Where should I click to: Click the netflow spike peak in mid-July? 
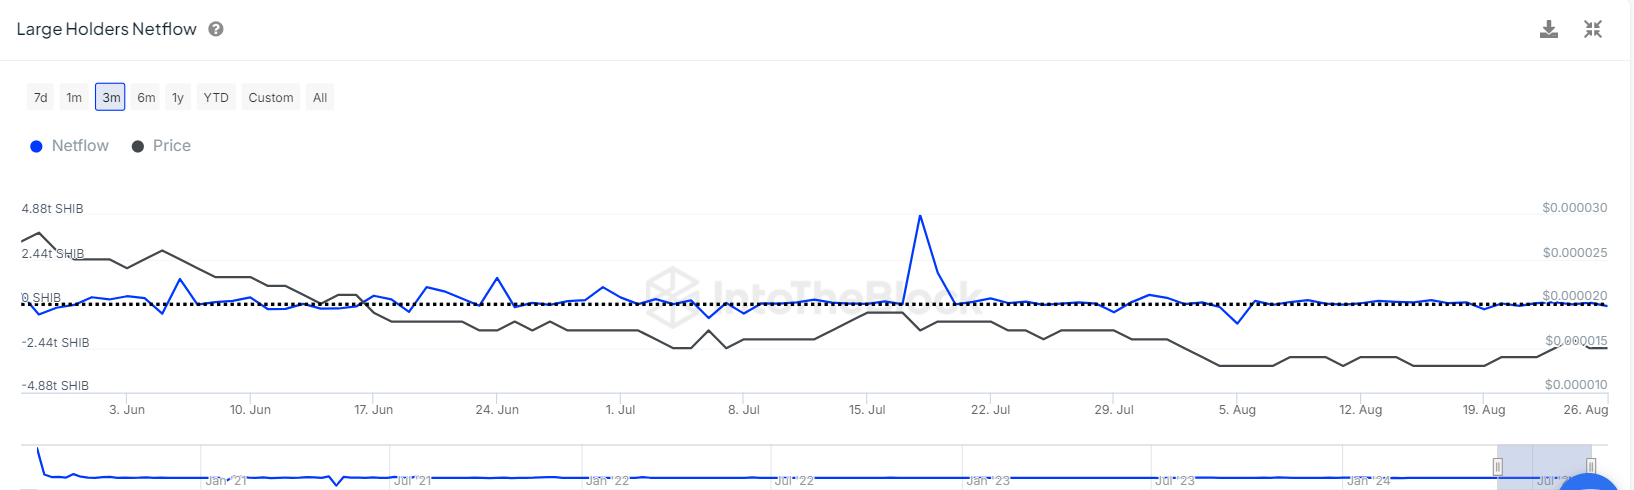(x=920, y=216)
